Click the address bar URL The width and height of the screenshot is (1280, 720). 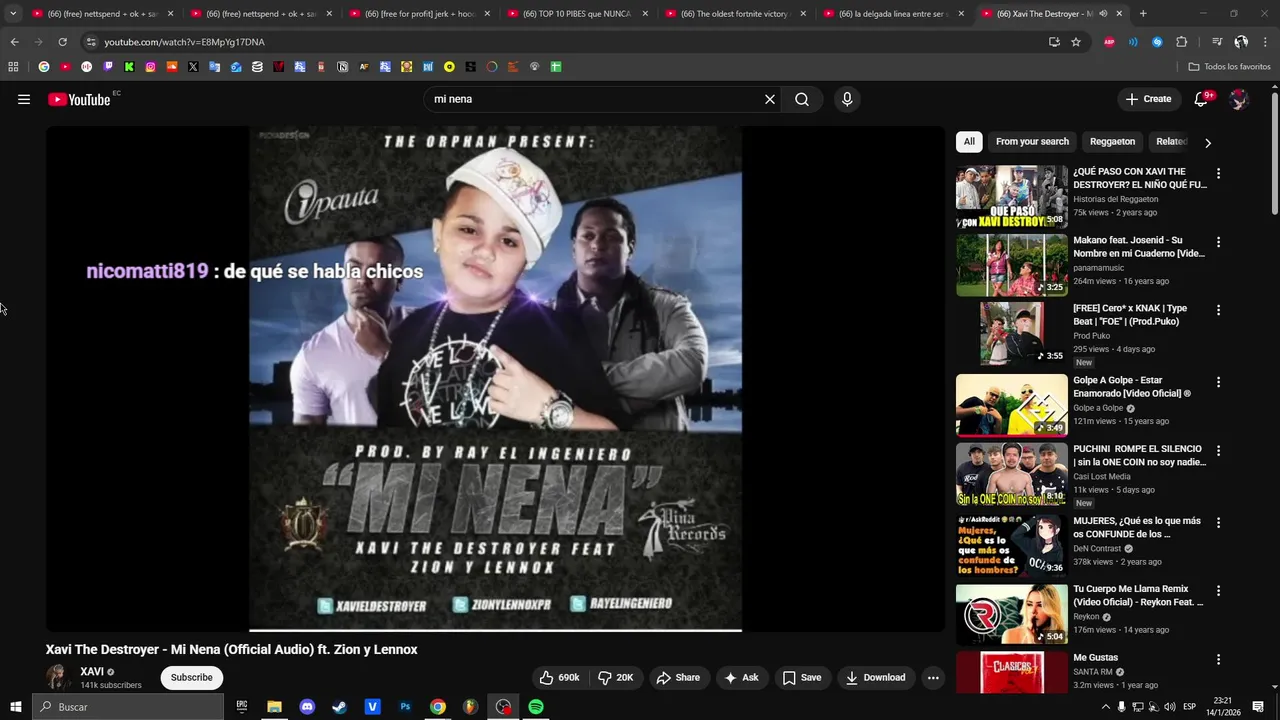coord(184,42)
